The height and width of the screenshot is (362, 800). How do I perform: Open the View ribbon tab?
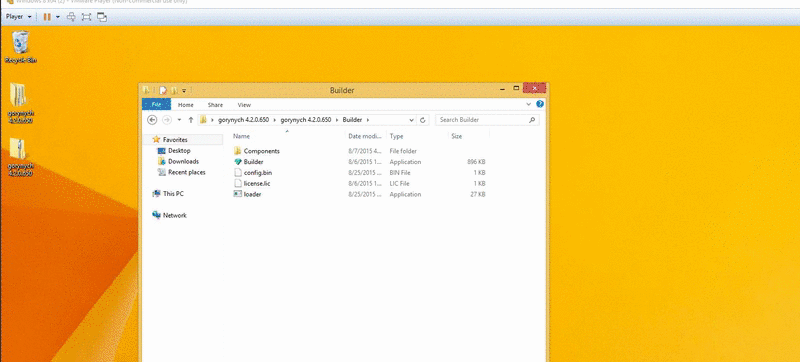pyautogui.click(x=244, y=105)
